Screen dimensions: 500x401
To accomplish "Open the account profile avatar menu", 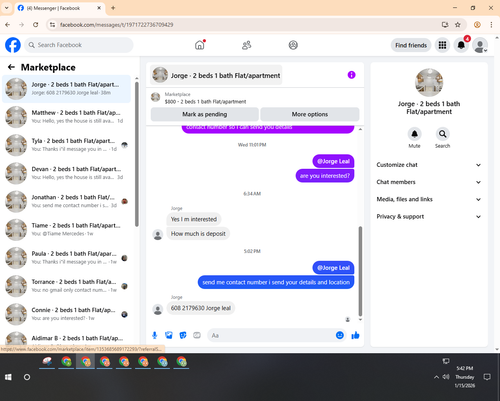I will (x=480, y=45).
